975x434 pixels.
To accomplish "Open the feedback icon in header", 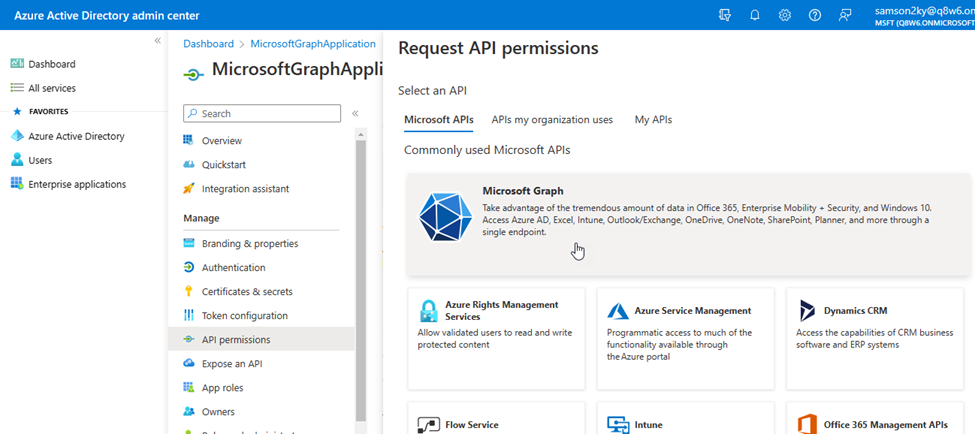I will coord(846,15).
